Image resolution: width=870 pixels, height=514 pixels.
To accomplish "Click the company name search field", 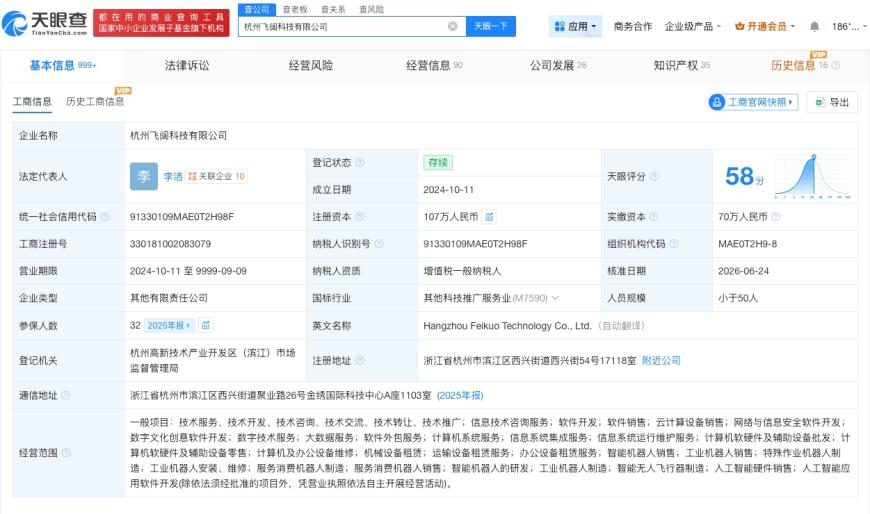I will click(x=344, y=26).
